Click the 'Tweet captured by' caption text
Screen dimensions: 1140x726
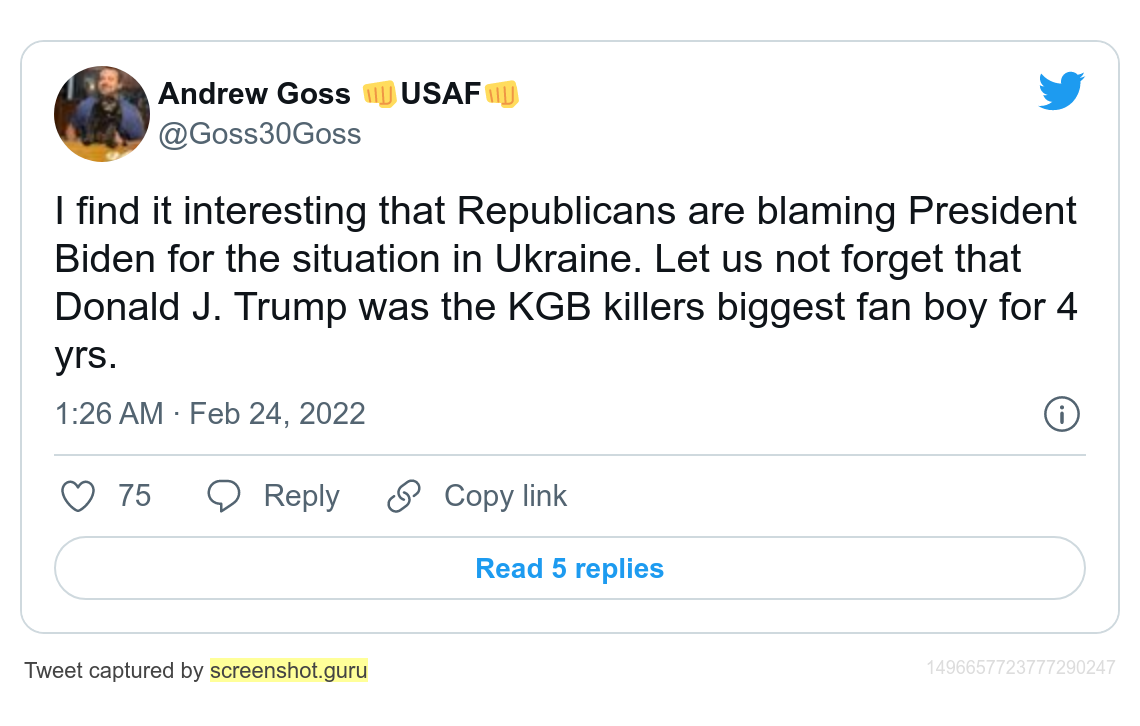coord(114,670)
